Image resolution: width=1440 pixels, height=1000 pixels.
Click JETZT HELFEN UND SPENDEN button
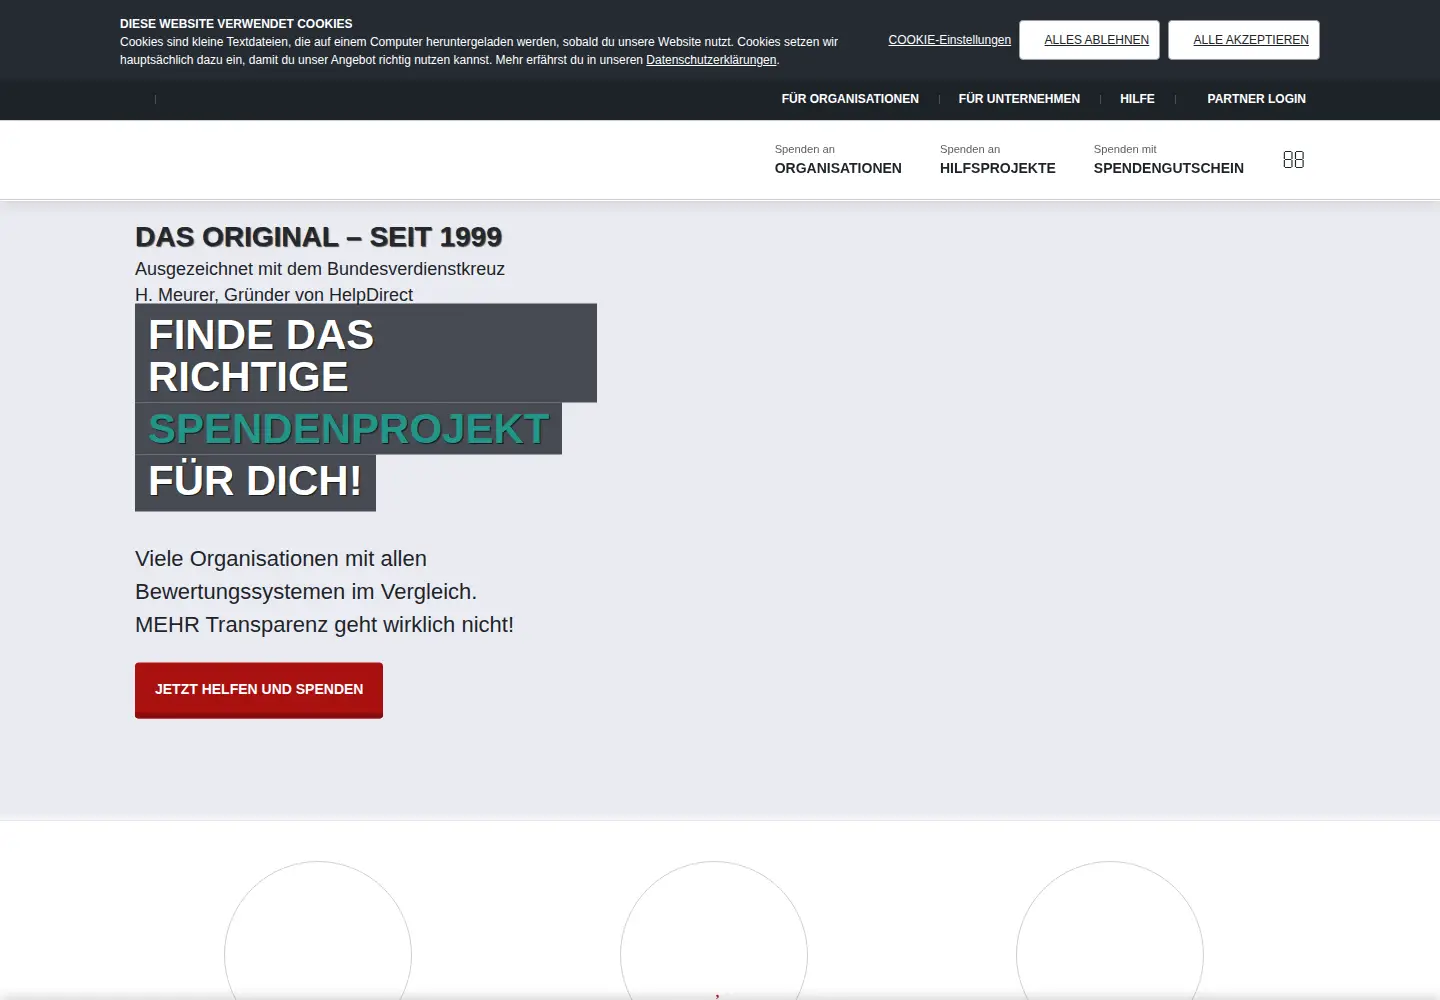click(x=259, y=690)
